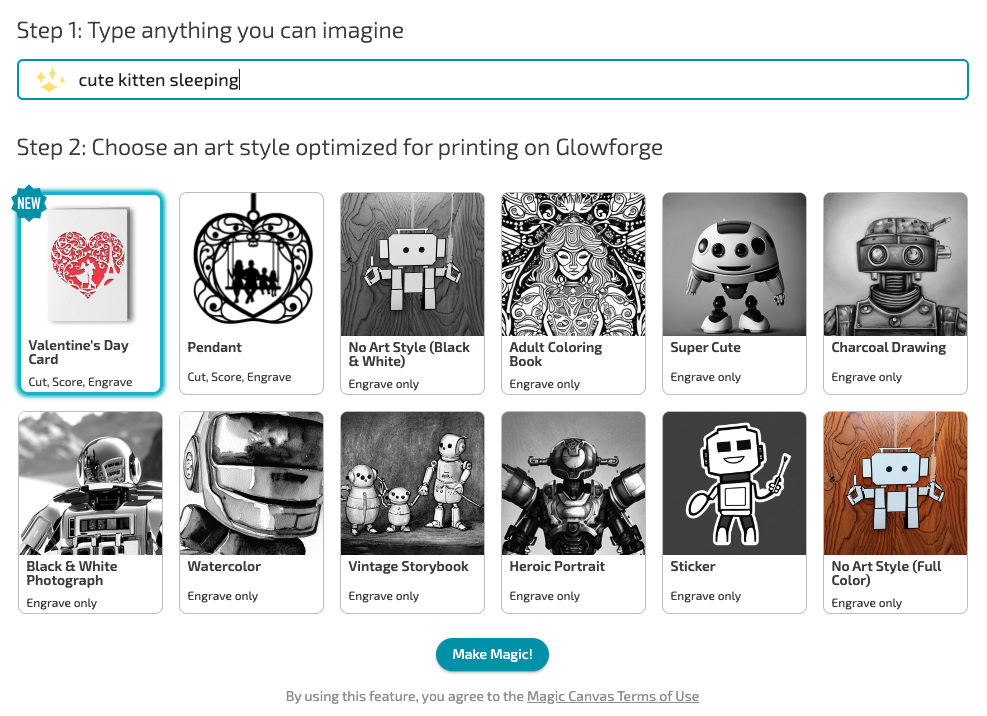Choose the Pendant art style
Image resolution: width=987 pixels, height=716 pixels.
251,293
